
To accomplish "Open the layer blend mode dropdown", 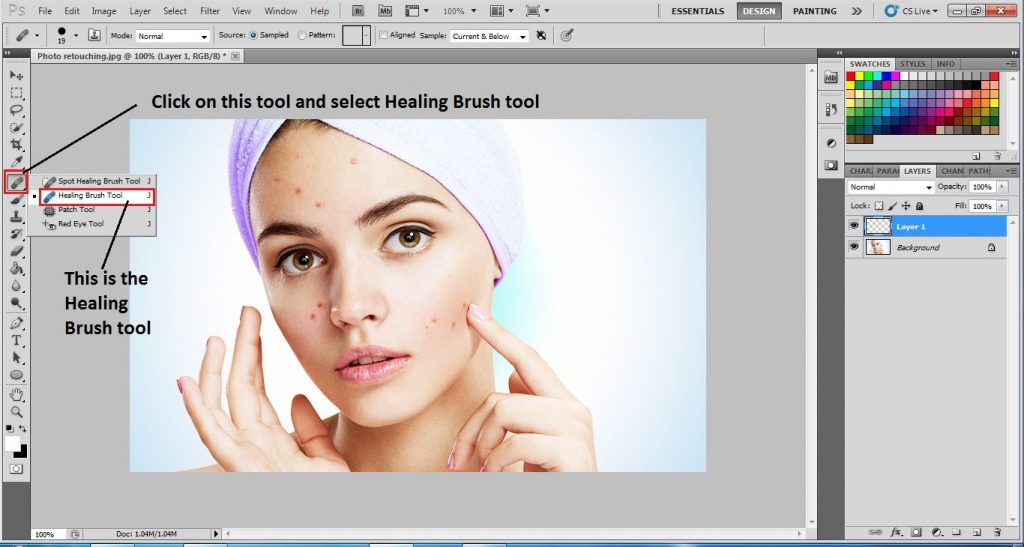I will (891, 187).
